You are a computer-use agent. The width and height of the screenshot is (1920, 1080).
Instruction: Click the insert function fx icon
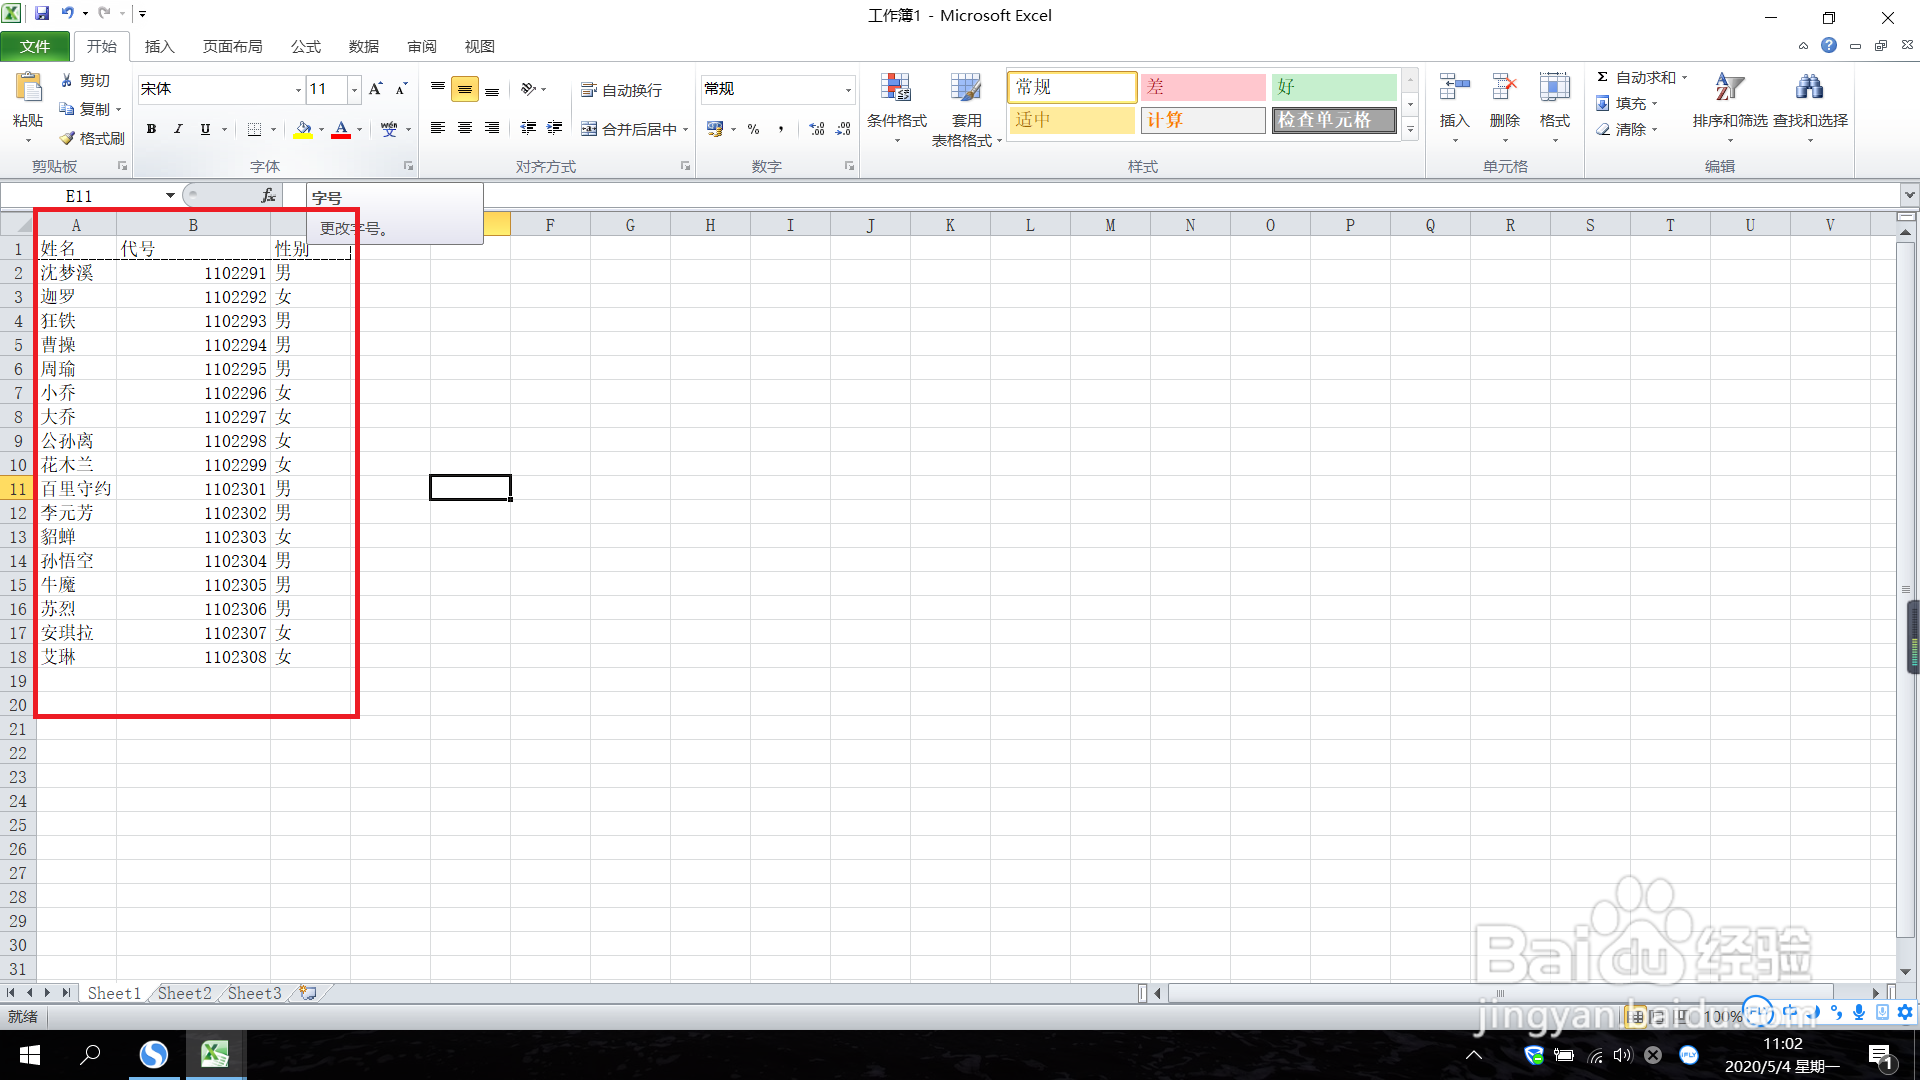click(268, 196)
